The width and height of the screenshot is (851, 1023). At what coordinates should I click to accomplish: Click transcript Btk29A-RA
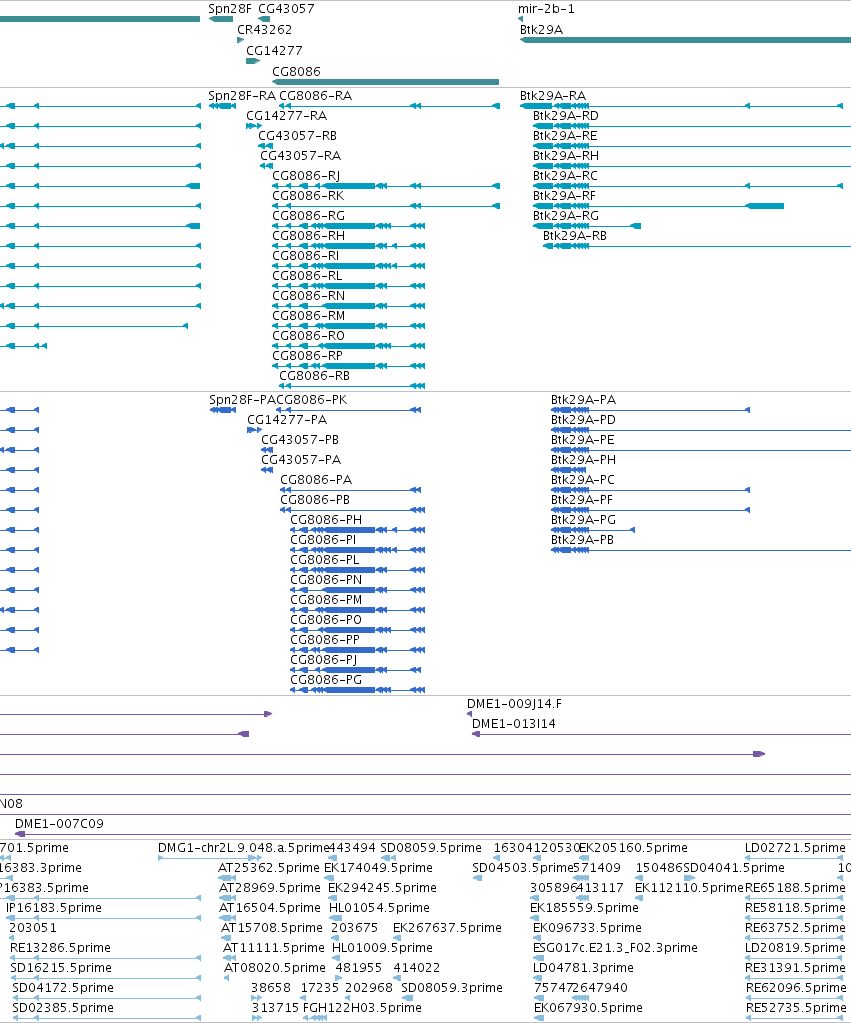click(x=553, y=95)
